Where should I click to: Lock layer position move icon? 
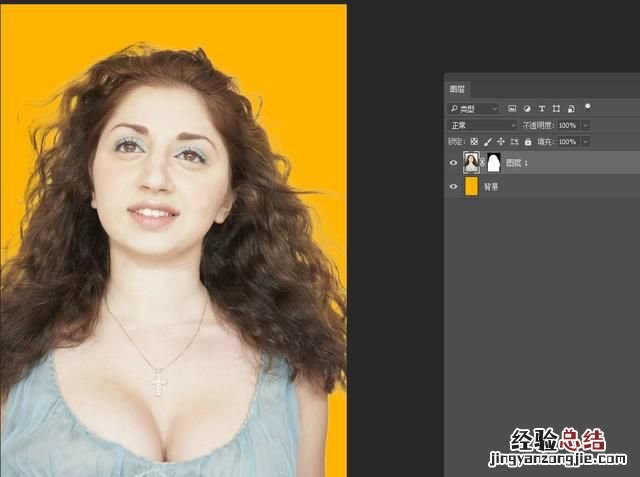coord(501,142)
